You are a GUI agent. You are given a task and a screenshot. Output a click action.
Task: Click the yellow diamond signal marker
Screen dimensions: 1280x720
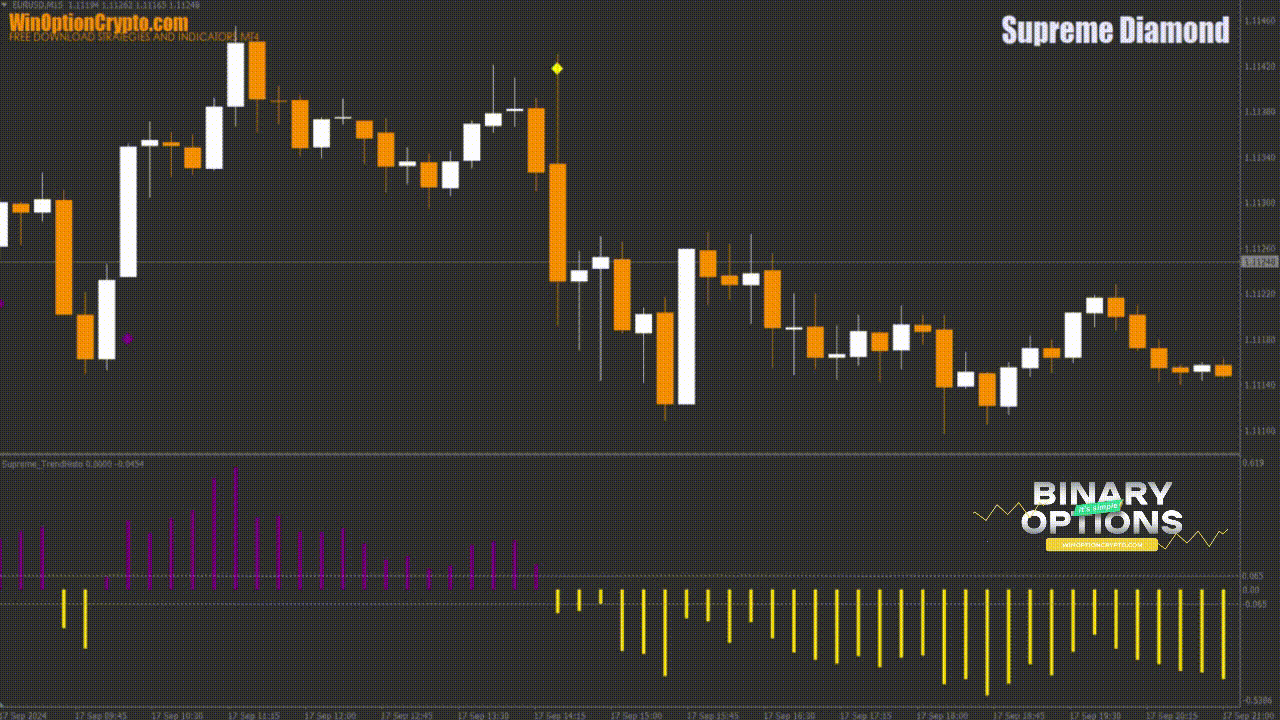[557, 68]
